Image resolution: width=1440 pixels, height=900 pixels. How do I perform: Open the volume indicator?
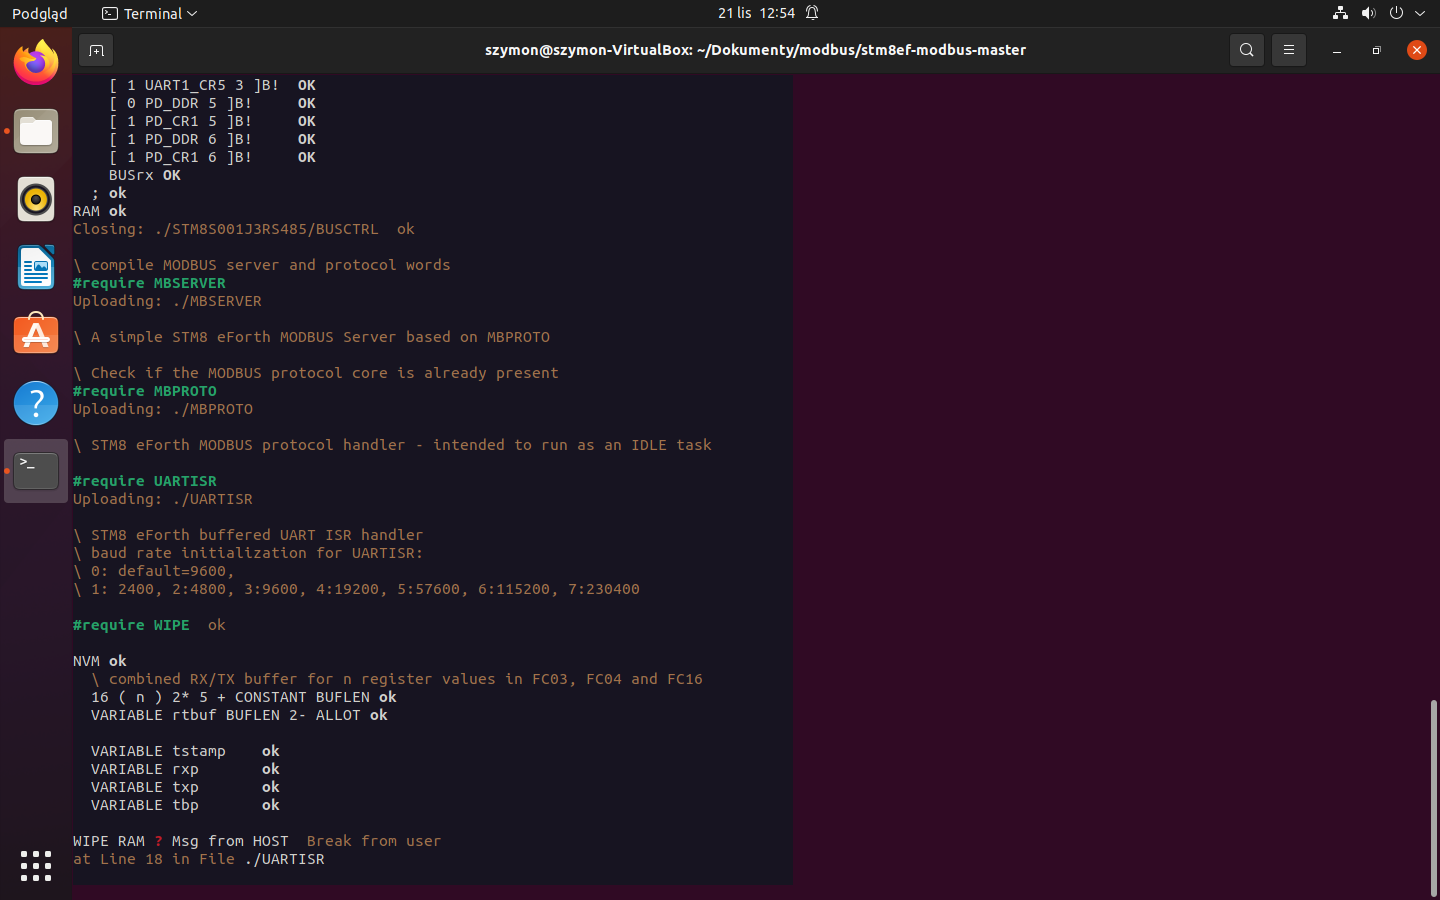tap(1368, 13)
